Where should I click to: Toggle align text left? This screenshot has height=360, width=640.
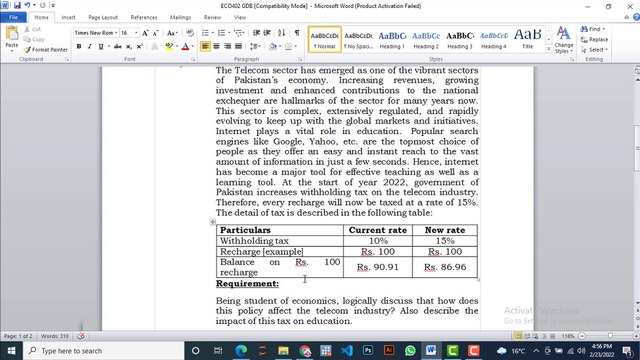(x=205, y=47)
